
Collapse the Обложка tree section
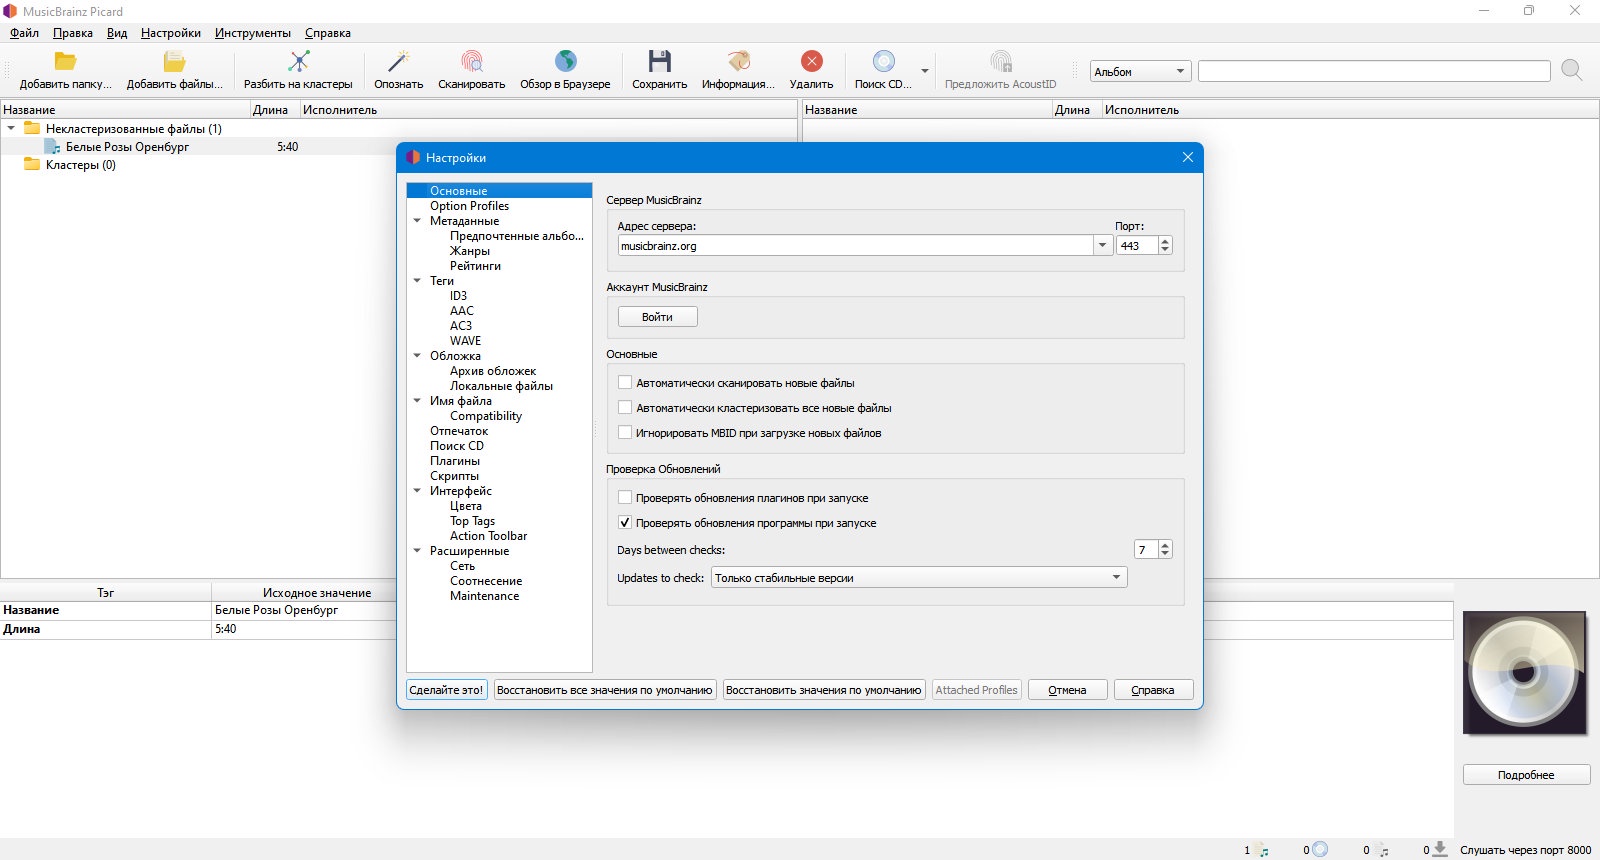pos(417,356)
